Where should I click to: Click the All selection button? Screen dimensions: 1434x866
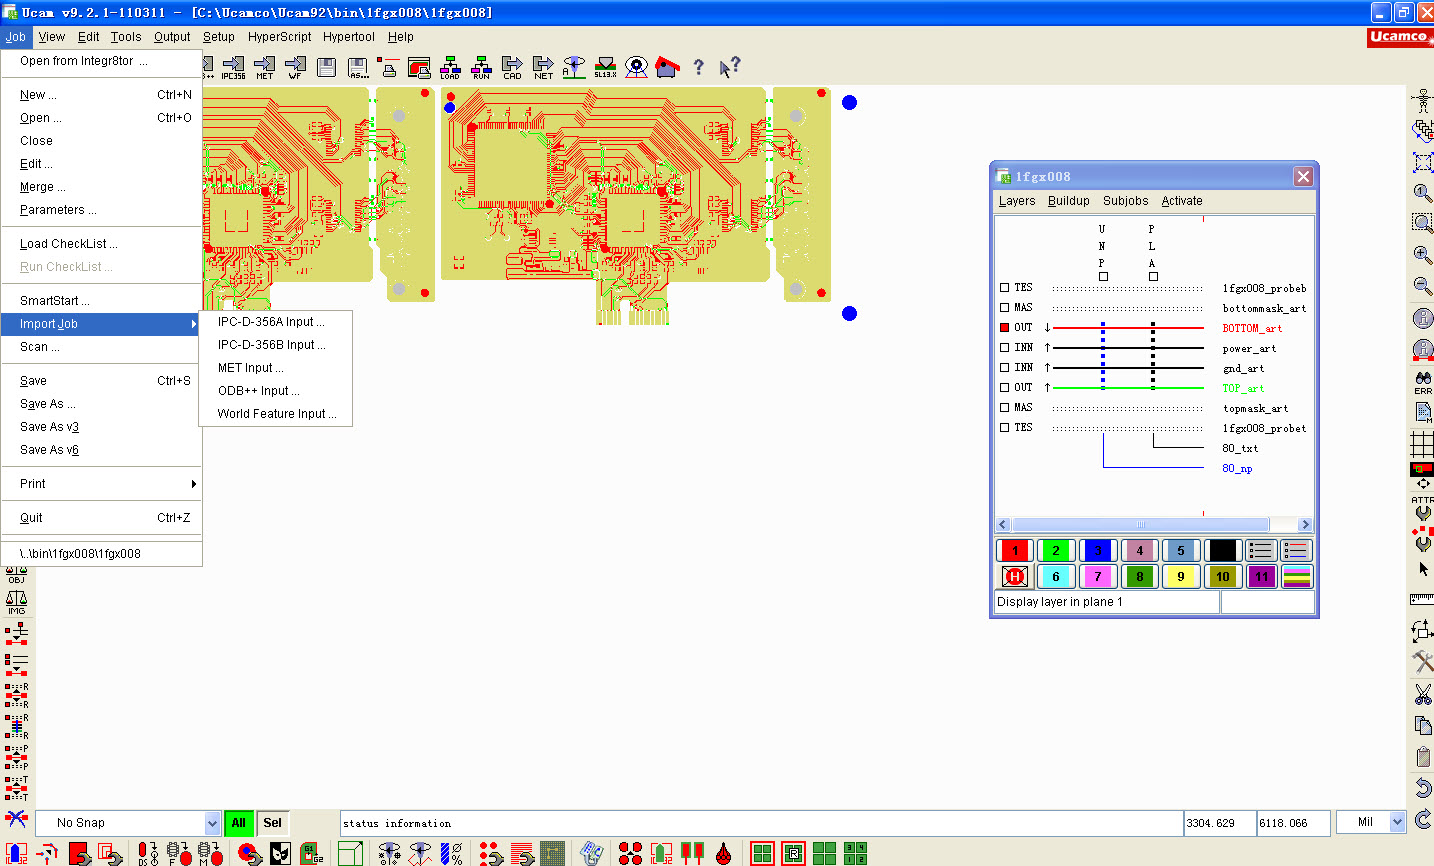point(238,823)
